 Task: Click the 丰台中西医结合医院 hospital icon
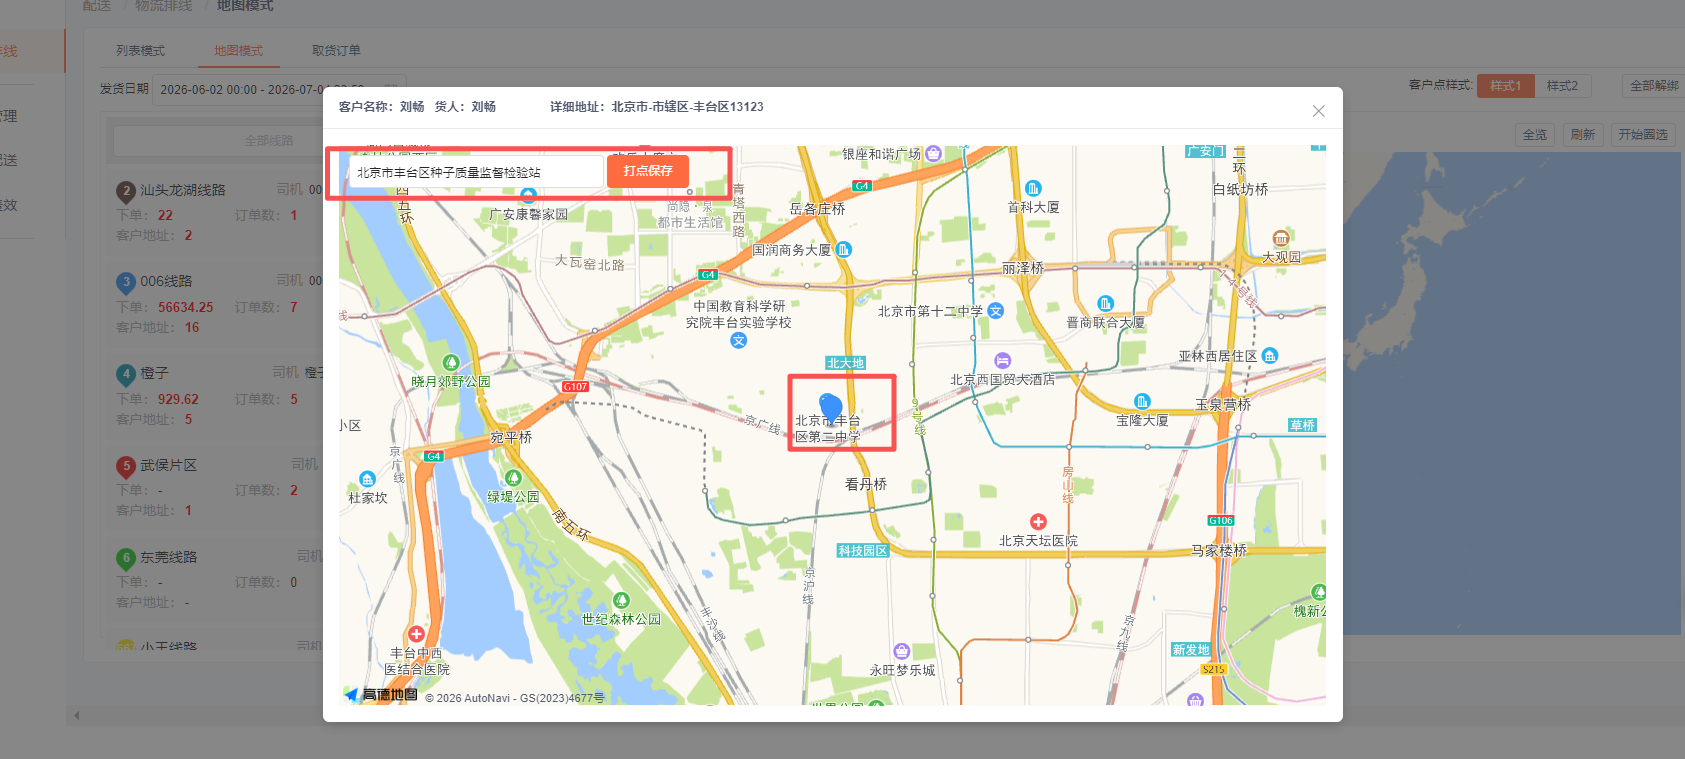417,634
